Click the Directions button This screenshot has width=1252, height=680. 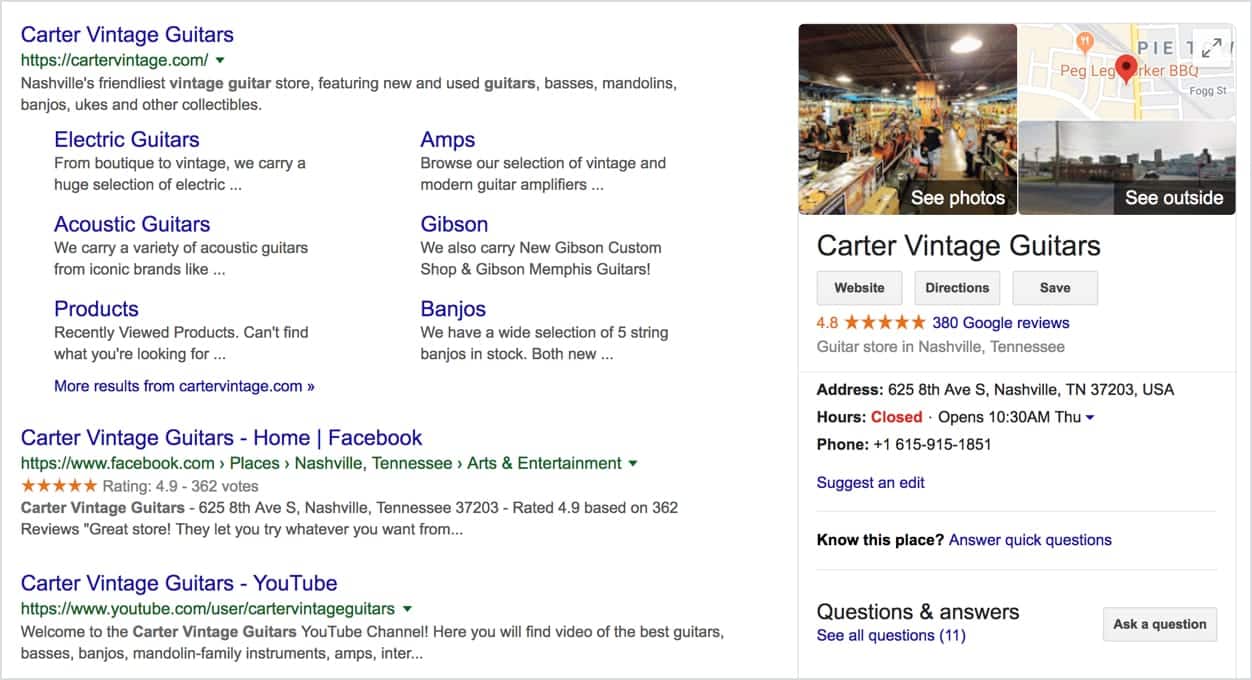click(x=957, y=288)
